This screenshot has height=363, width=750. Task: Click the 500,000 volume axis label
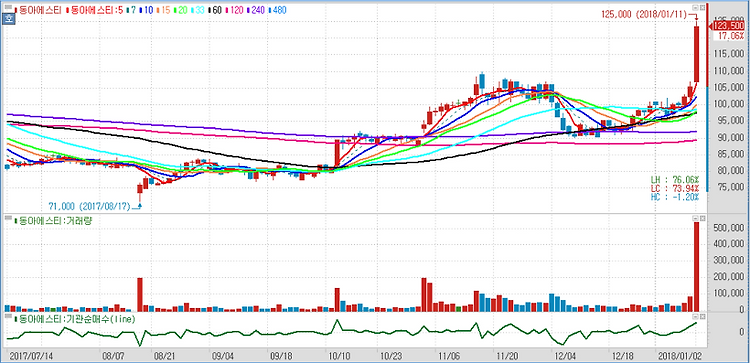coord(730,228)
